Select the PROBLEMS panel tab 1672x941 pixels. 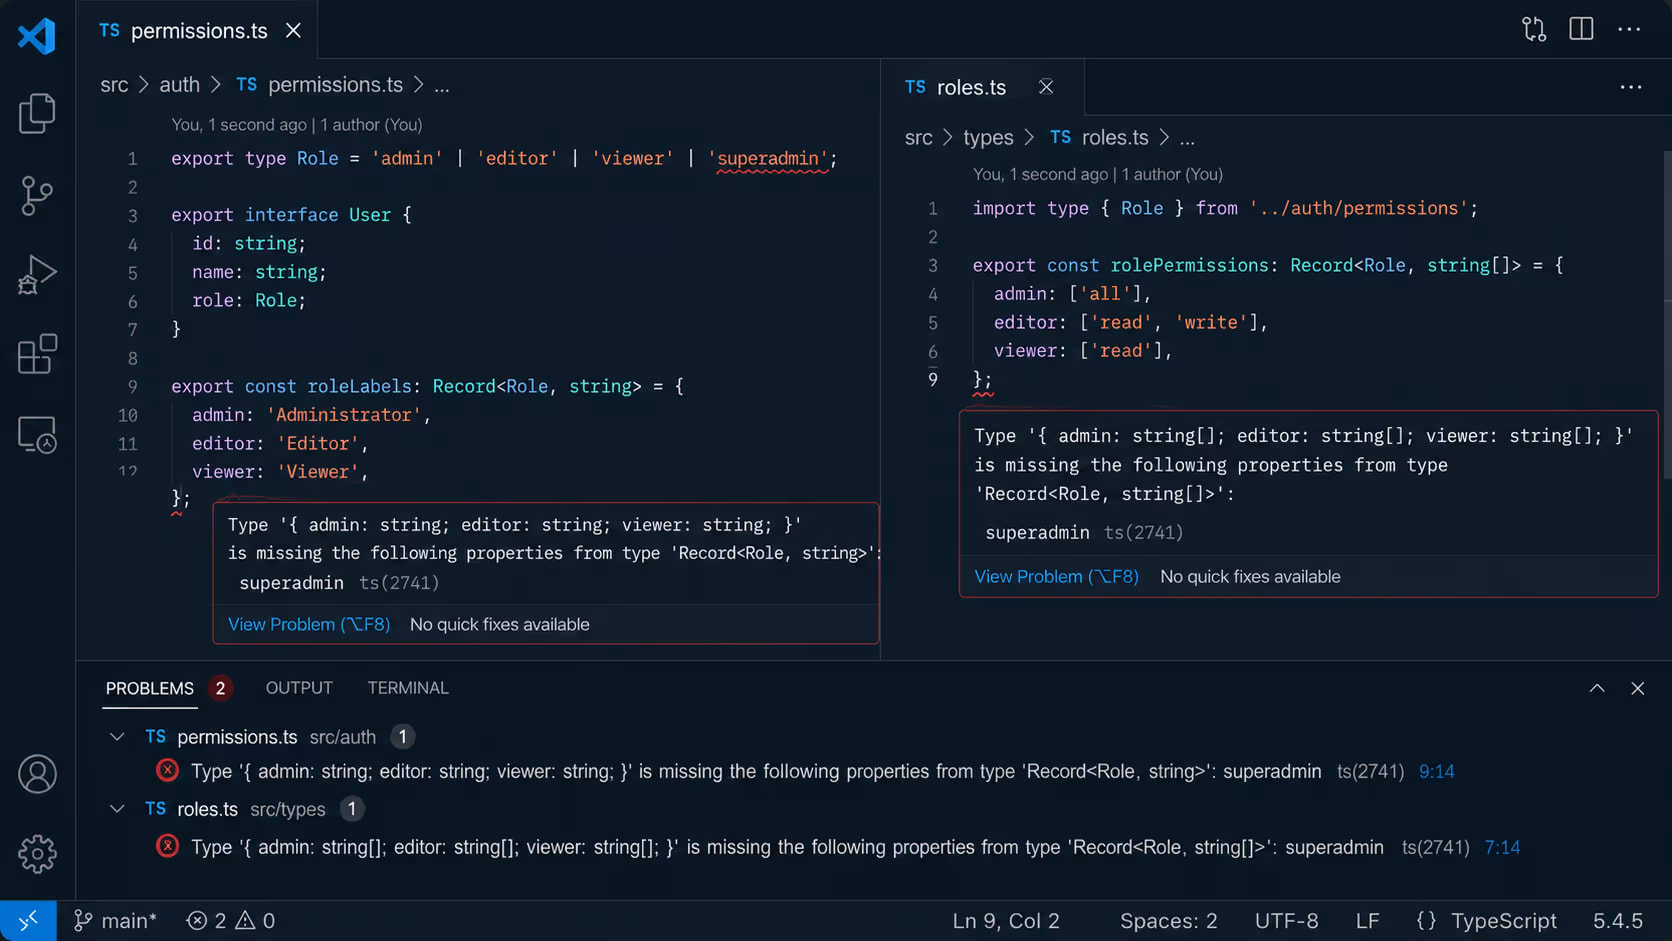pyautogui.click(x=150, y=688)
